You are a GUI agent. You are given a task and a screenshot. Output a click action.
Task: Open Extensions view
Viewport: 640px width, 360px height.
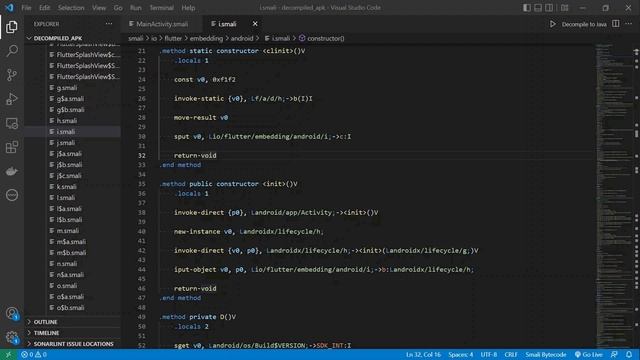(12, 147)
